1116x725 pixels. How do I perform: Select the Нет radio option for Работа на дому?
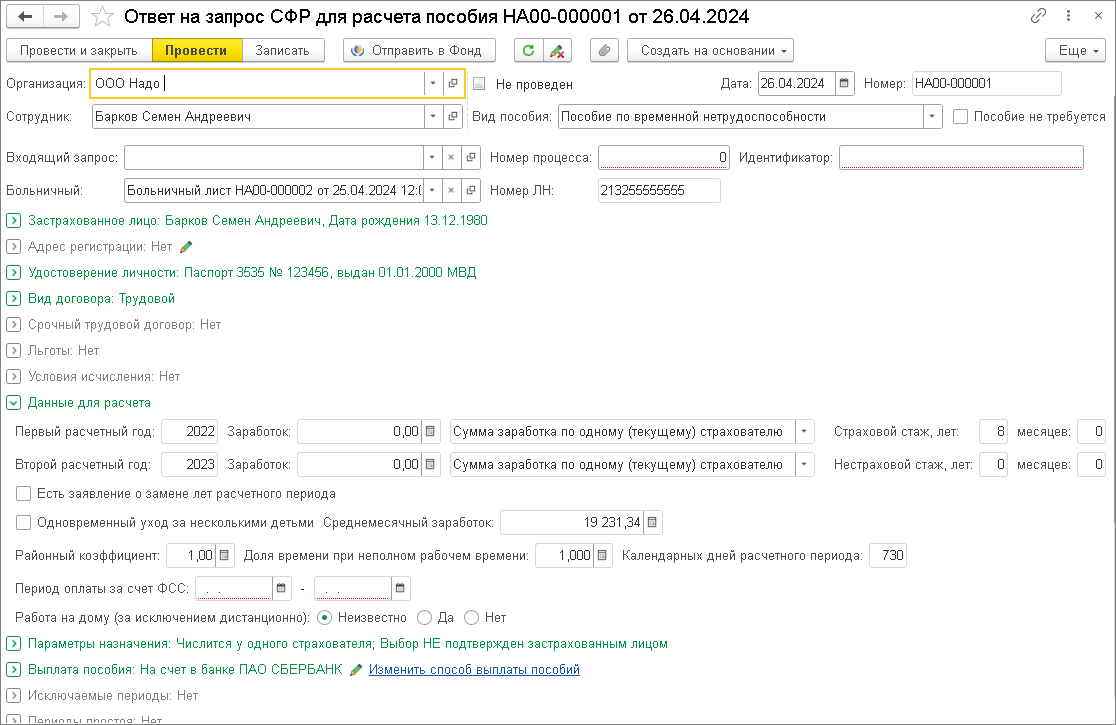tap(471, 618)
